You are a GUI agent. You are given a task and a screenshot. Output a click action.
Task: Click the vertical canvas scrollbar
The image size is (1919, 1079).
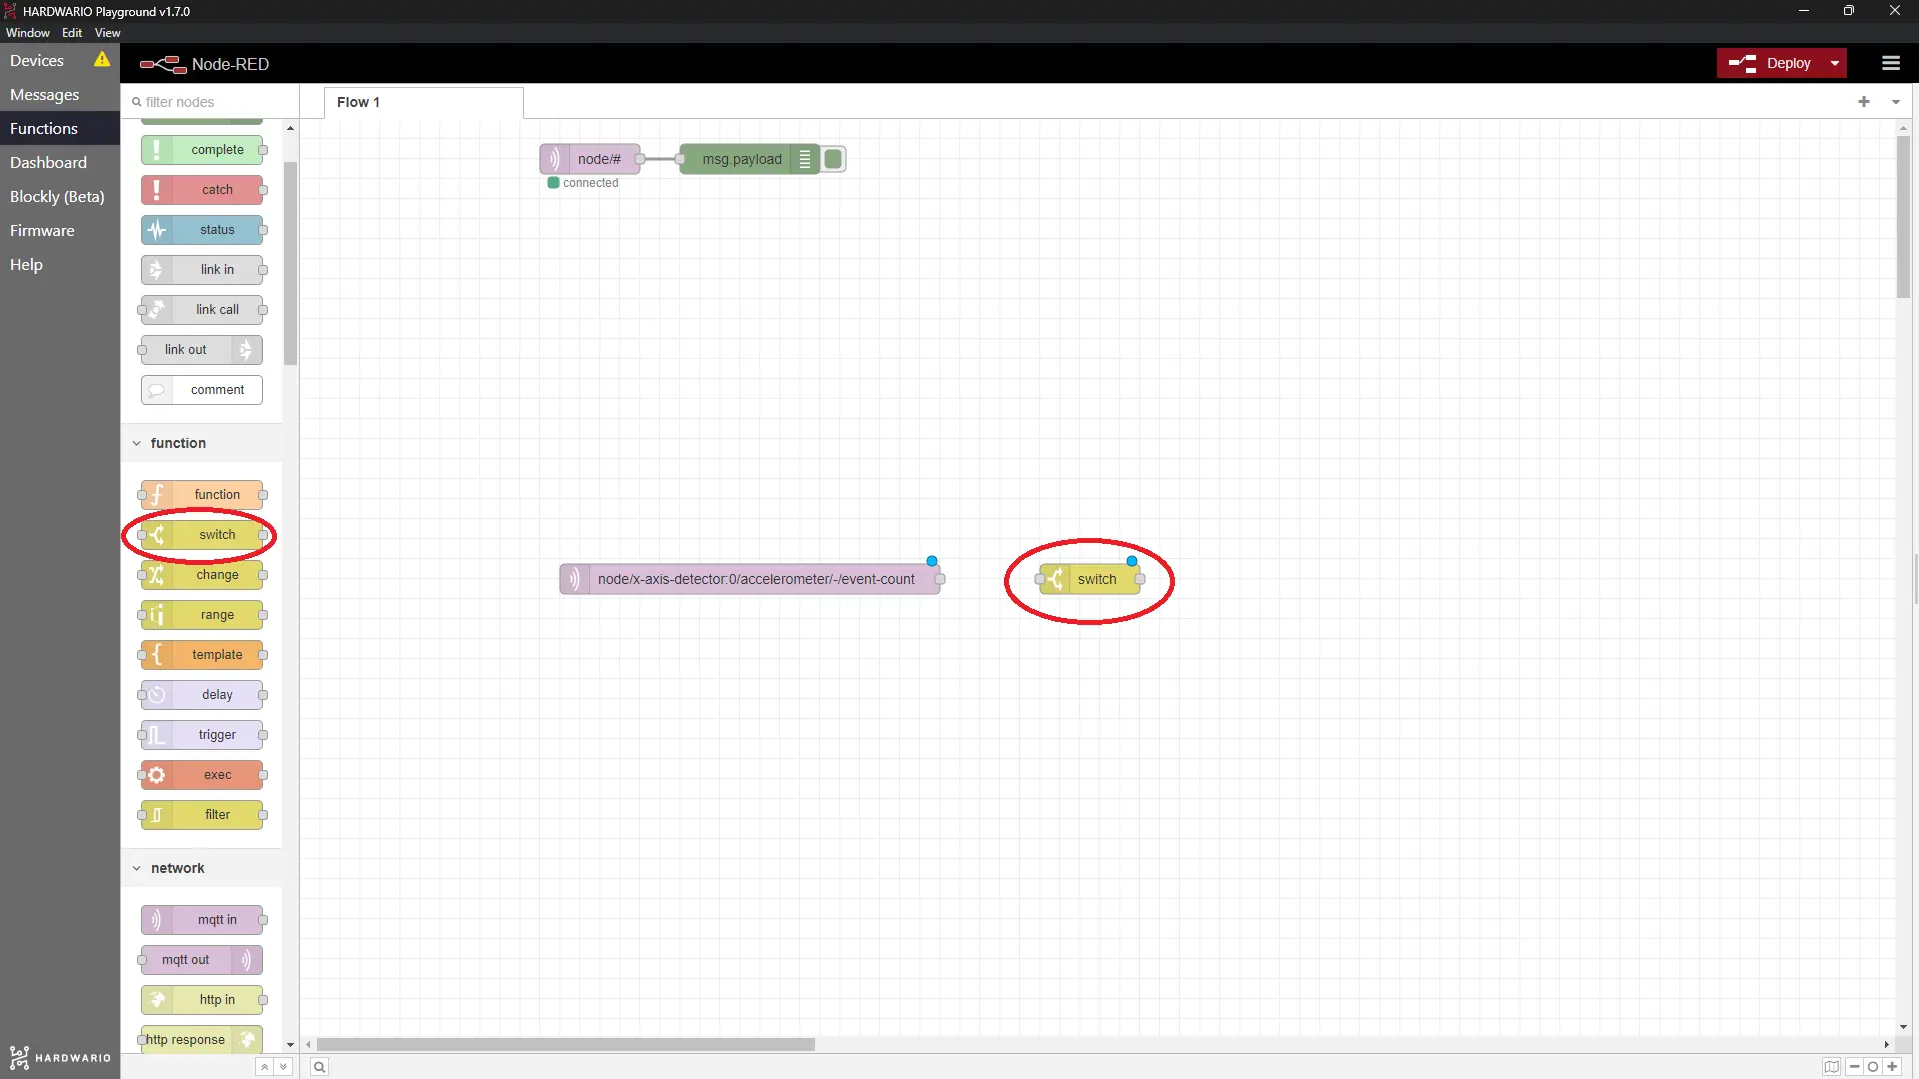click(x=1903, y=216)
